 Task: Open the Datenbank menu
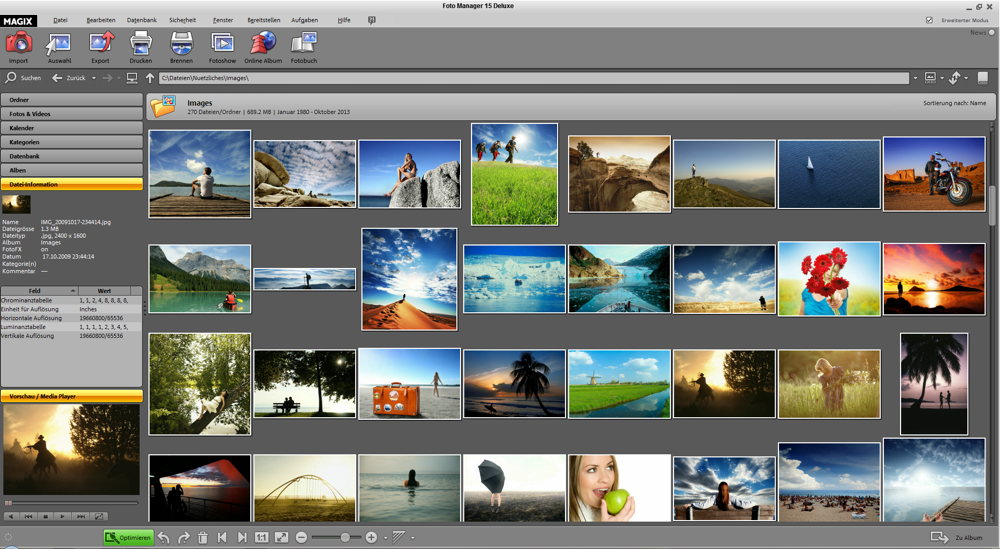(x=142, y=20)
